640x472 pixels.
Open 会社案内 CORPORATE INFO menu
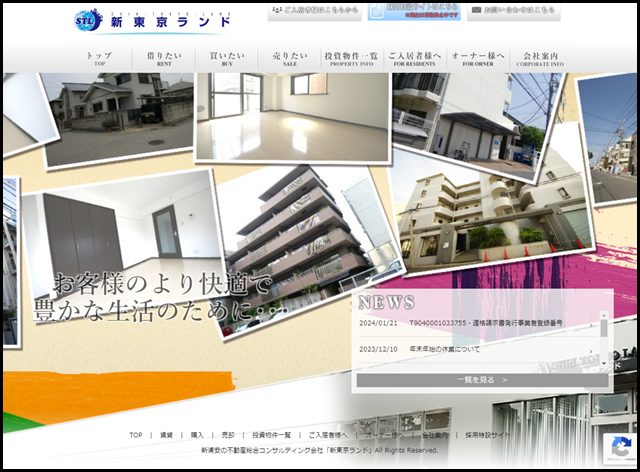tap(540, 59)
